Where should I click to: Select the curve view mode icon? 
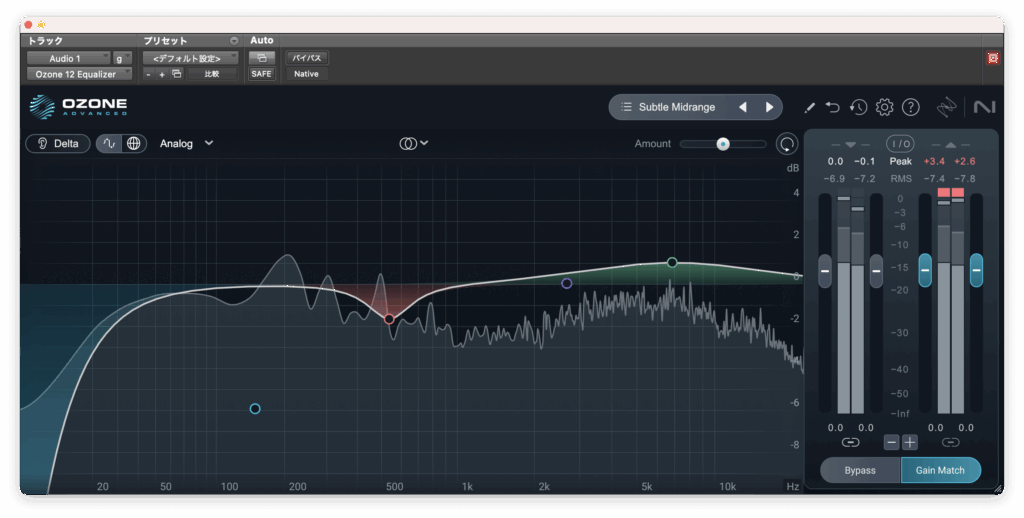point(109,143)
